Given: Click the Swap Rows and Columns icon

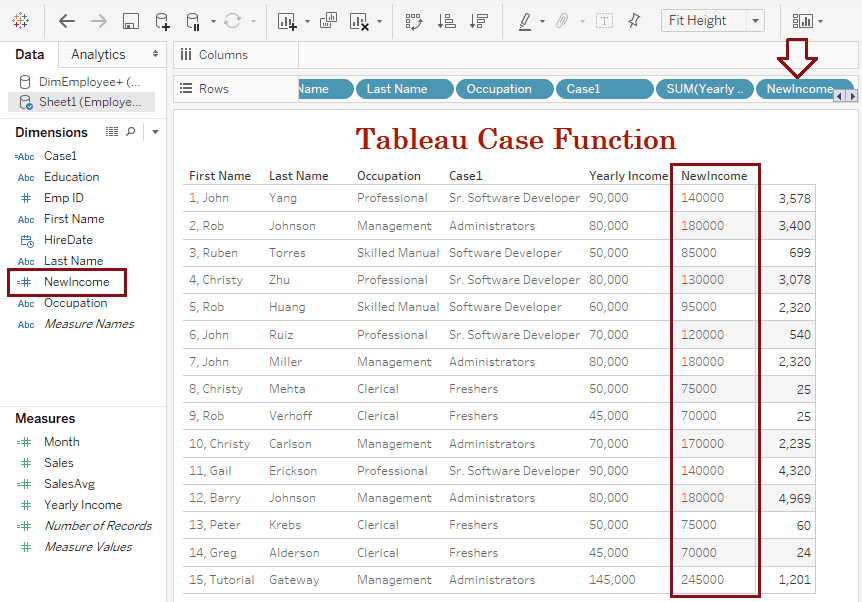Looking at the screenshot, I should (x=414, y=21).
